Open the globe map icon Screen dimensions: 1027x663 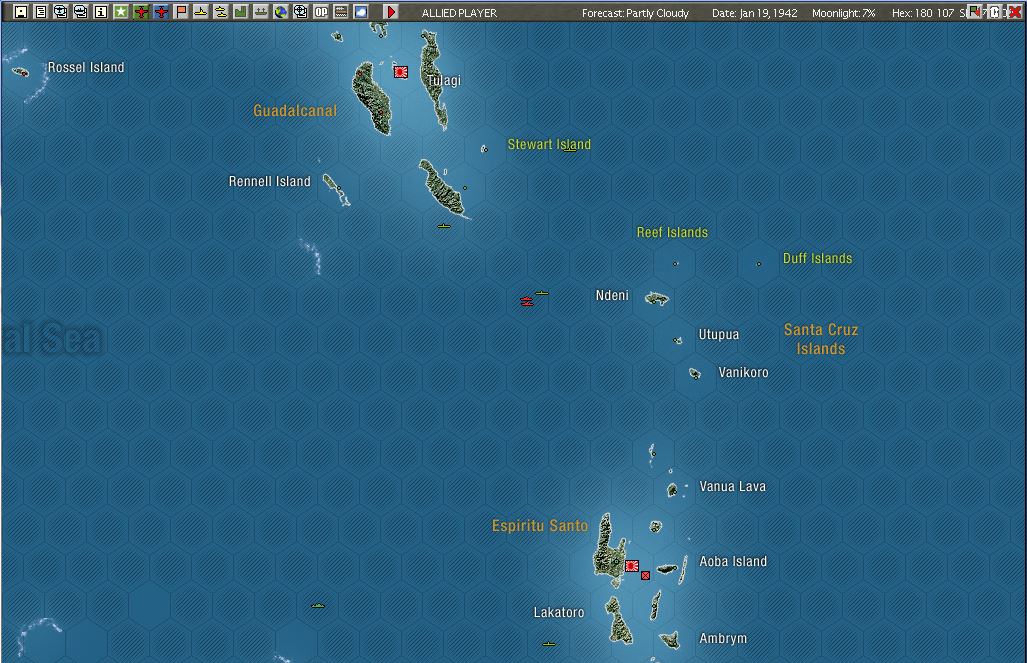pyautogui.click(x=281, y=12)
